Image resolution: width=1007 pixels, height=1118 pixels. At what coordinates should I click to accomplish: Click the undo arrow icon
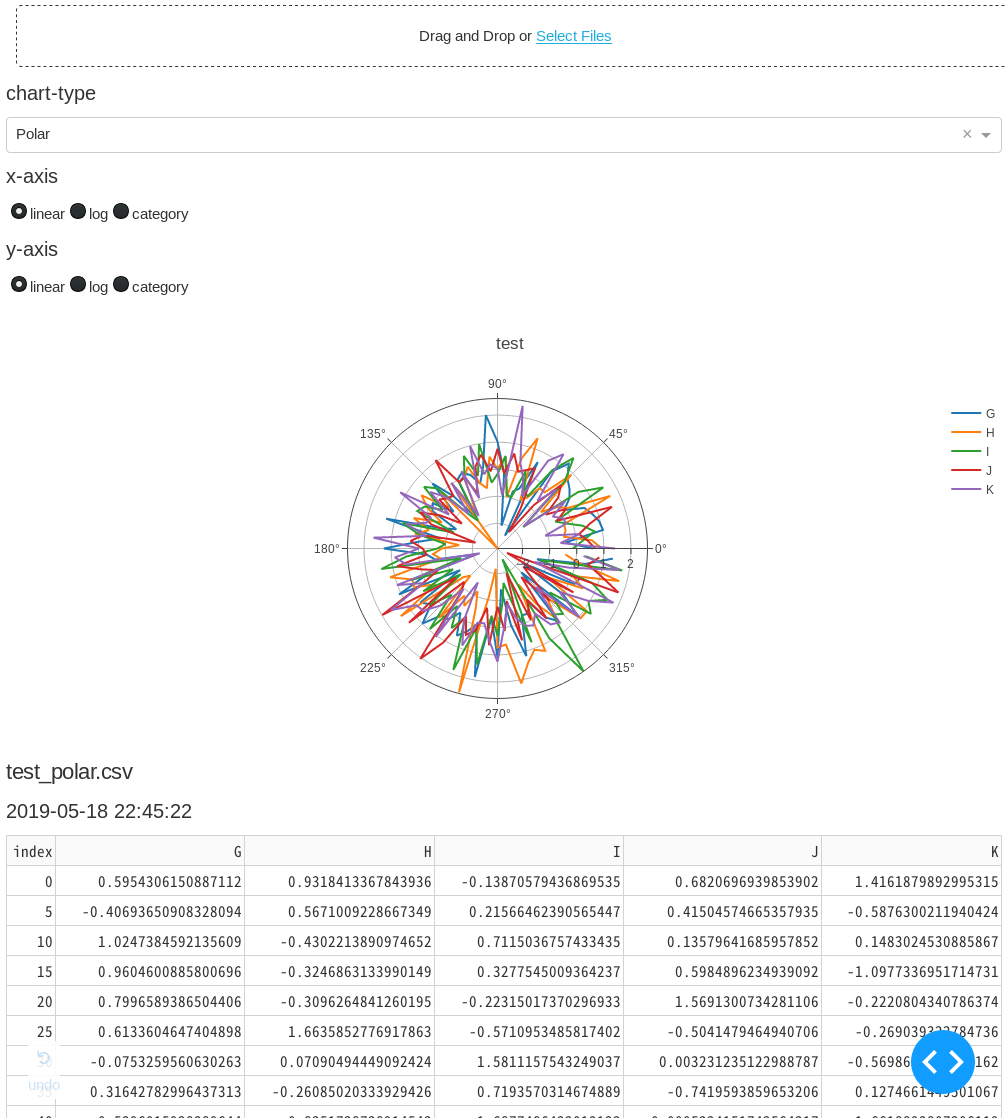pos(44,1059)
